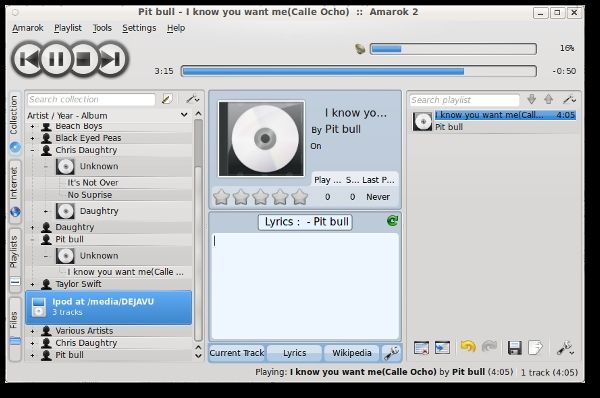Open playlist search options wrench

pyautogui.click(x=569, y=100)
